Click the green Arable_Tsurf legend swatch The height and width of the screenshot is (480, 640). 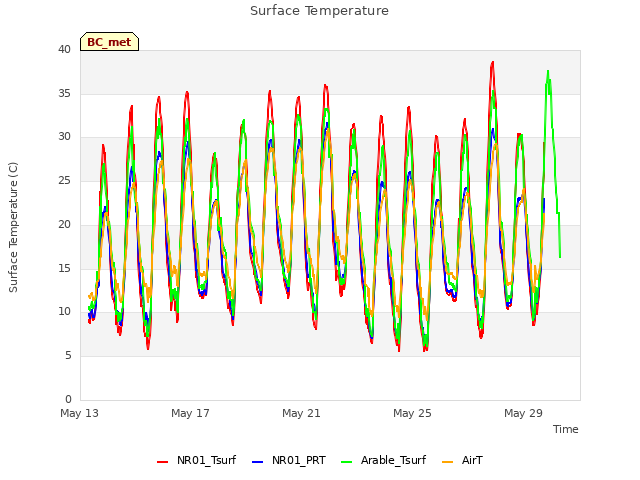click(346, 462)
